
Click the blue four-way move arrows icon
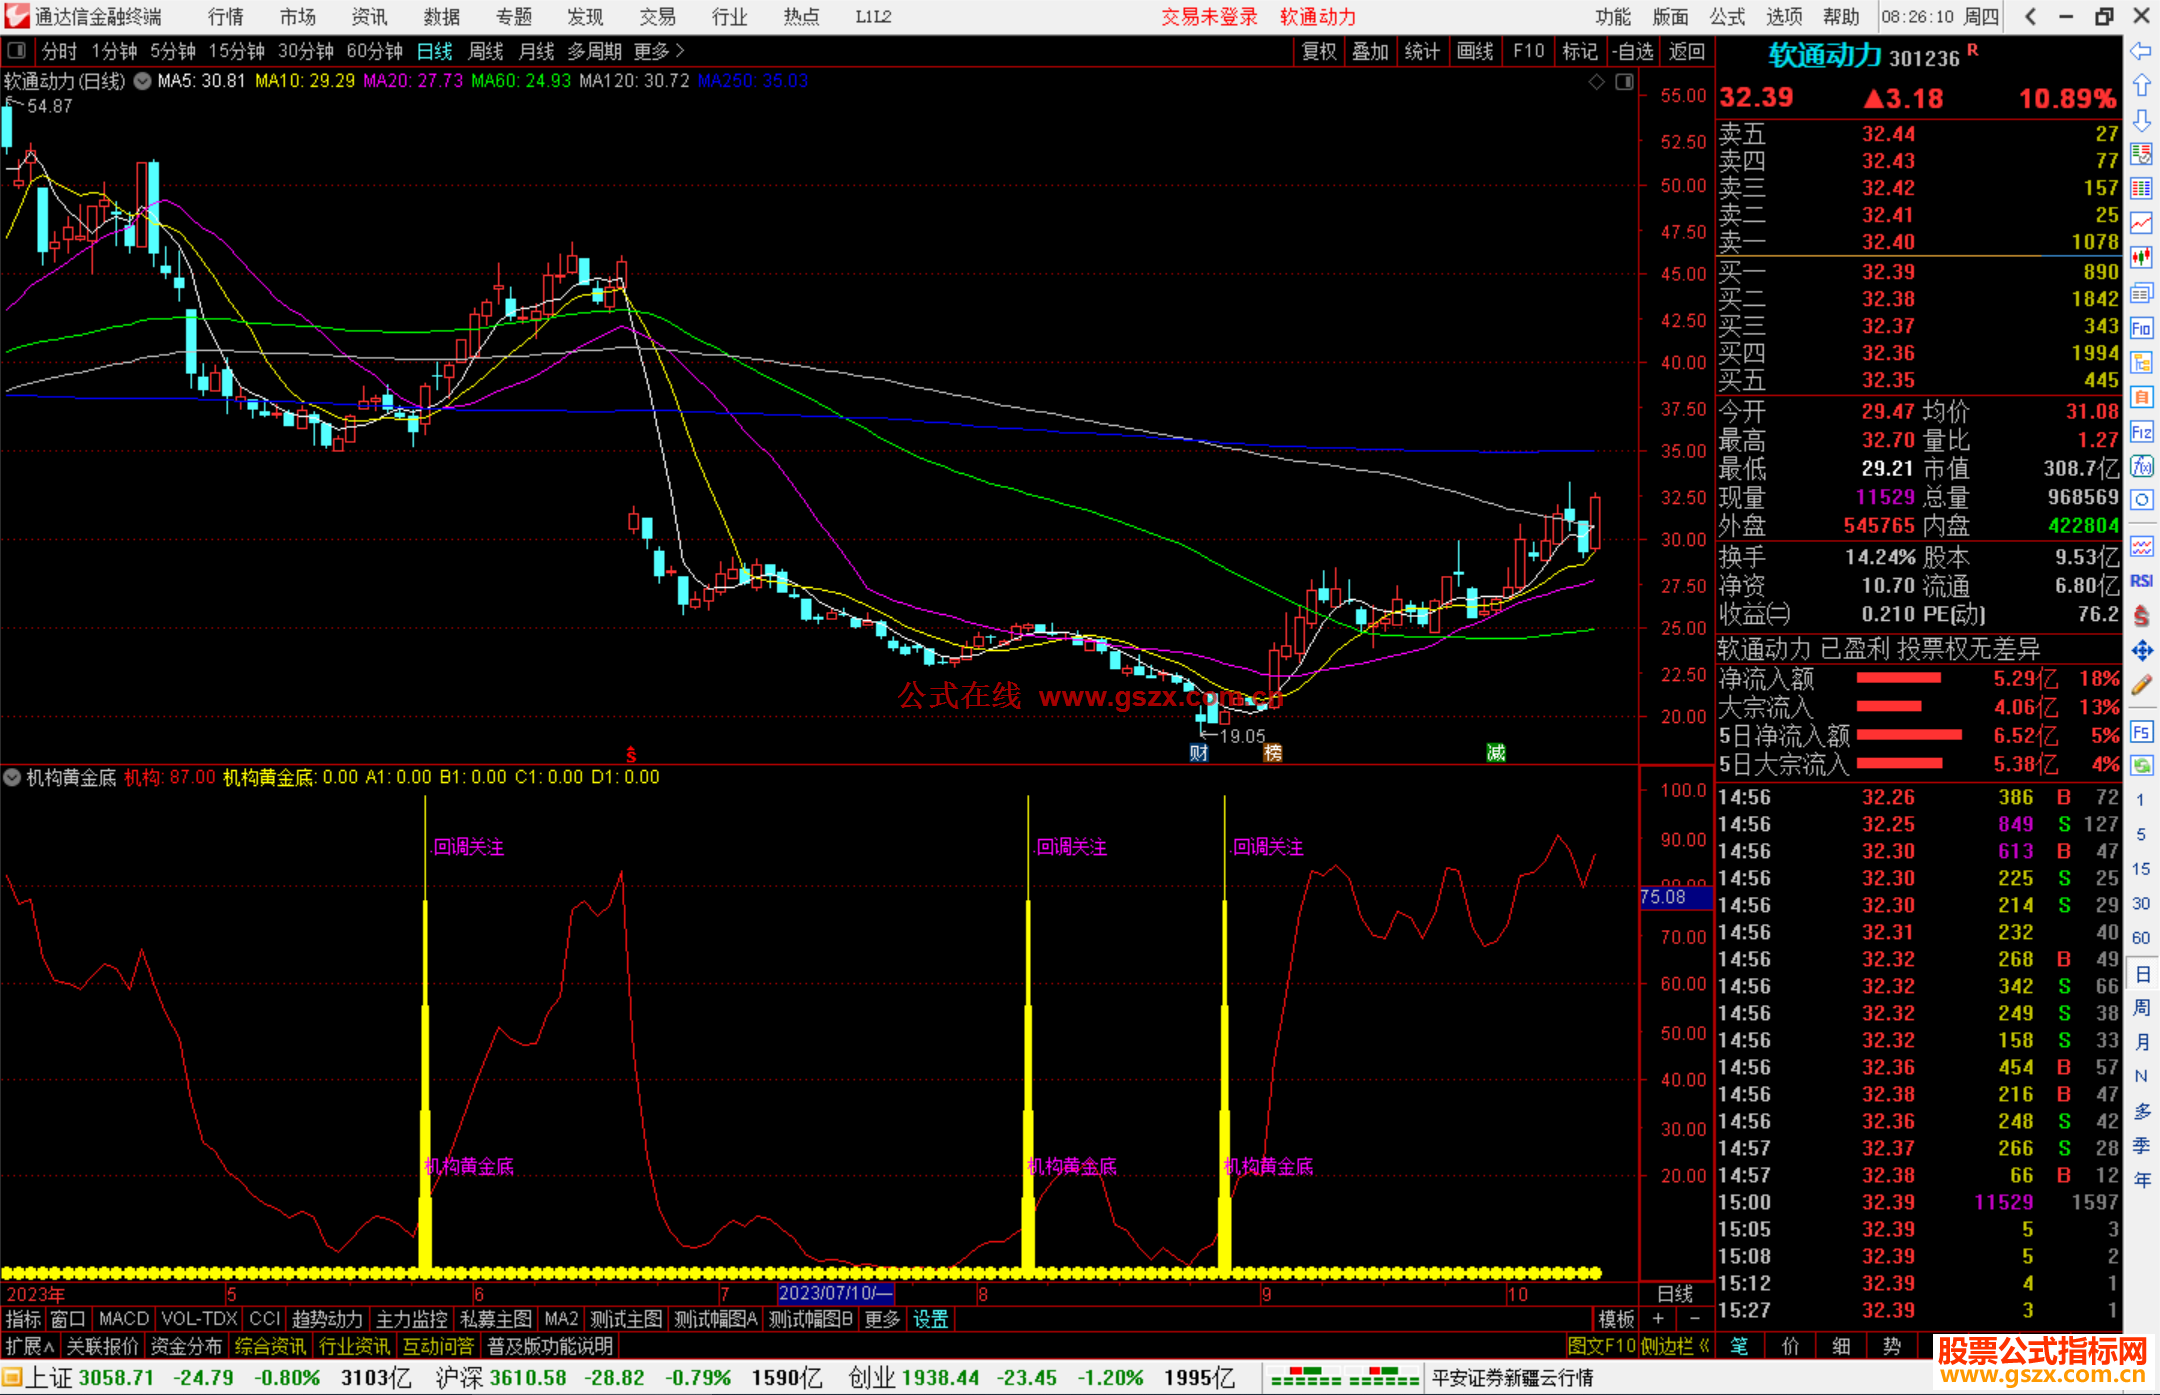[x=2141, y=651]
